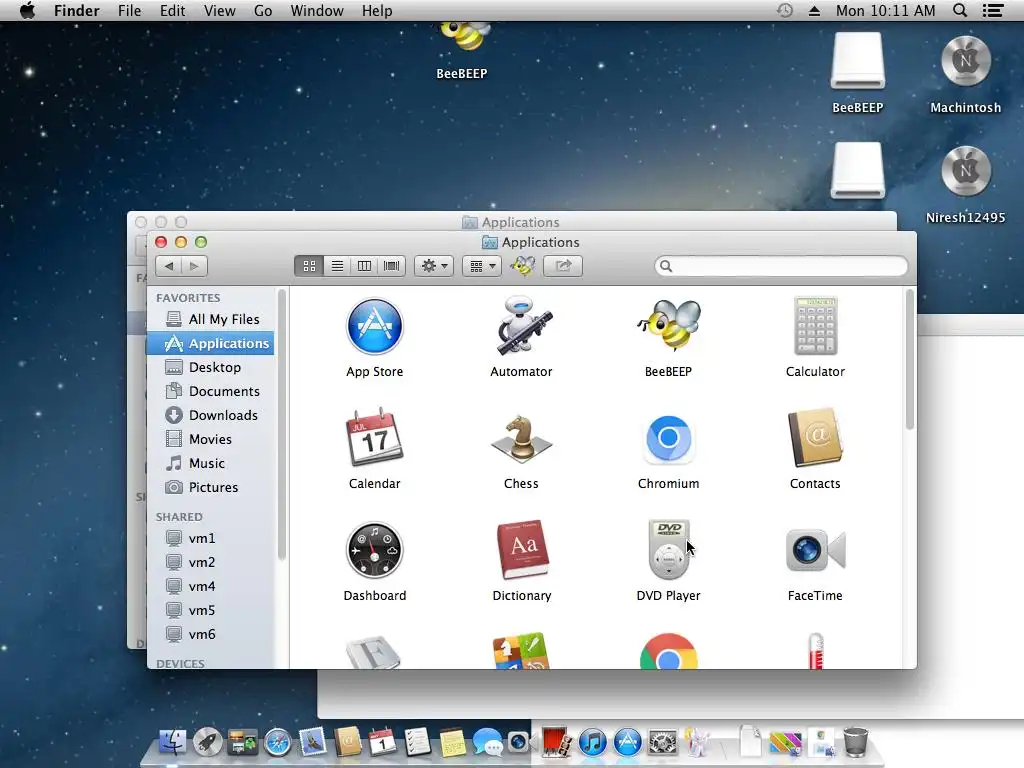Click the Share button in toolbar
Image resolution: width=1024 pixels, height=768 pixels.
tap(563, 266)
